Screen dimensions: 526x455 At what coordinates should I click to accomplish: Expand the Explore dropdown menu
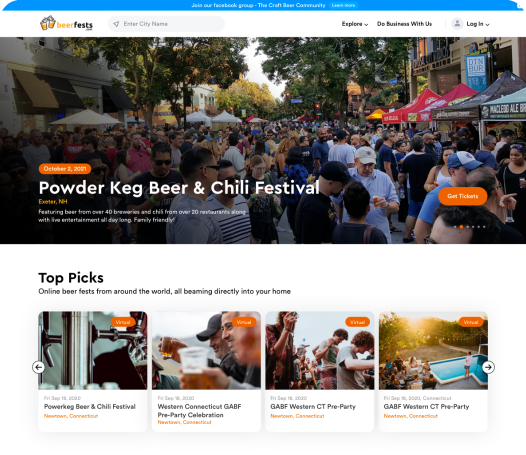[355, 24]
